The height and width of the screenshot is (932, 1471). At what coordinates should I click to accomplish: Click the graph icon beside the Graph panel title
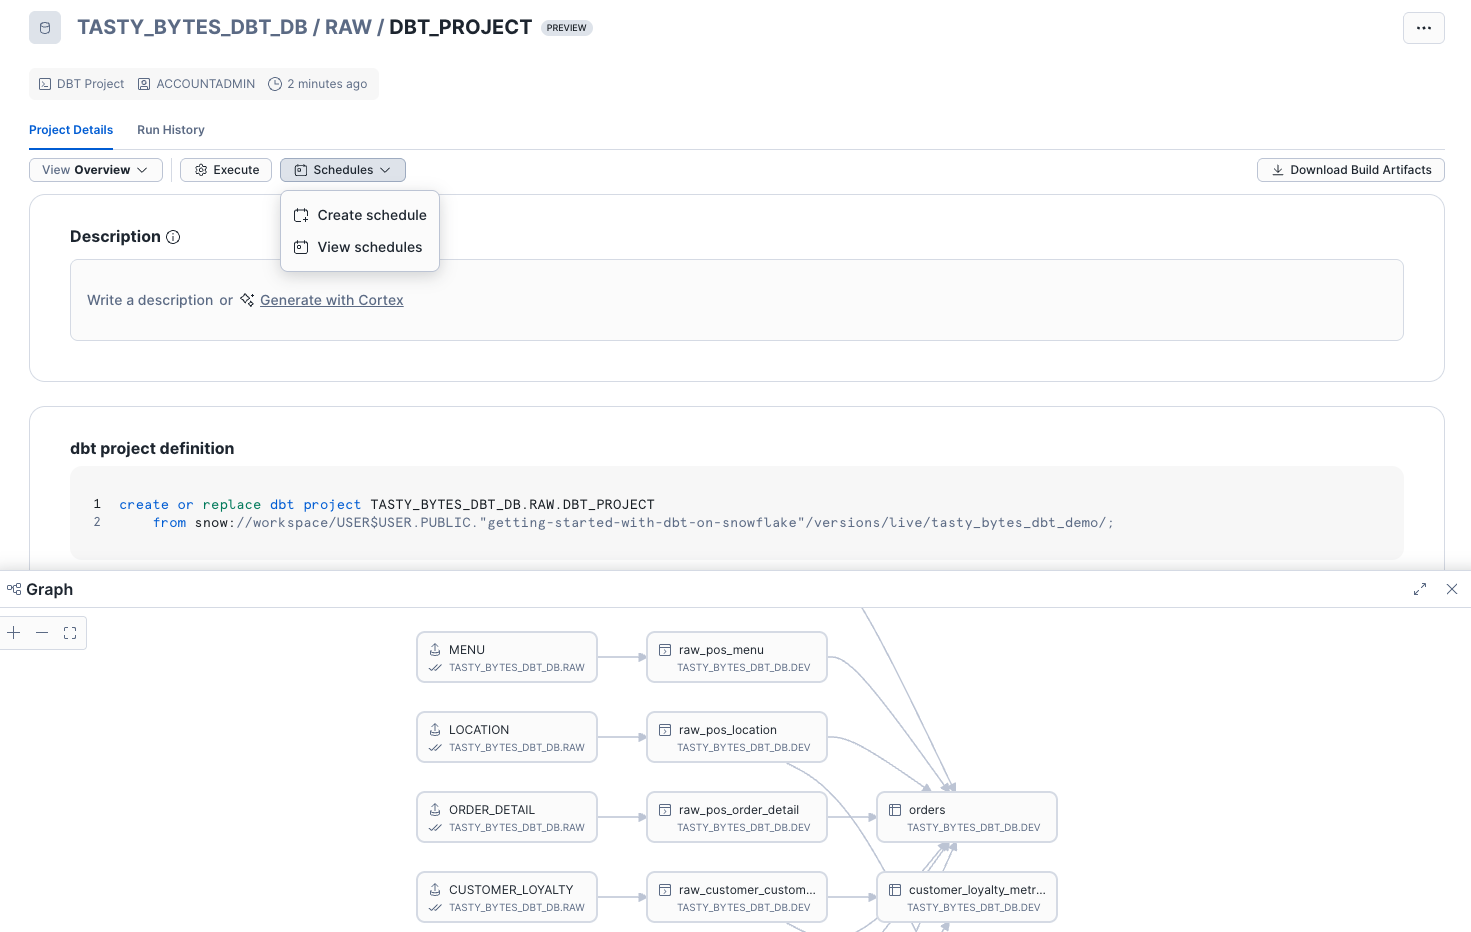[13, 589]
